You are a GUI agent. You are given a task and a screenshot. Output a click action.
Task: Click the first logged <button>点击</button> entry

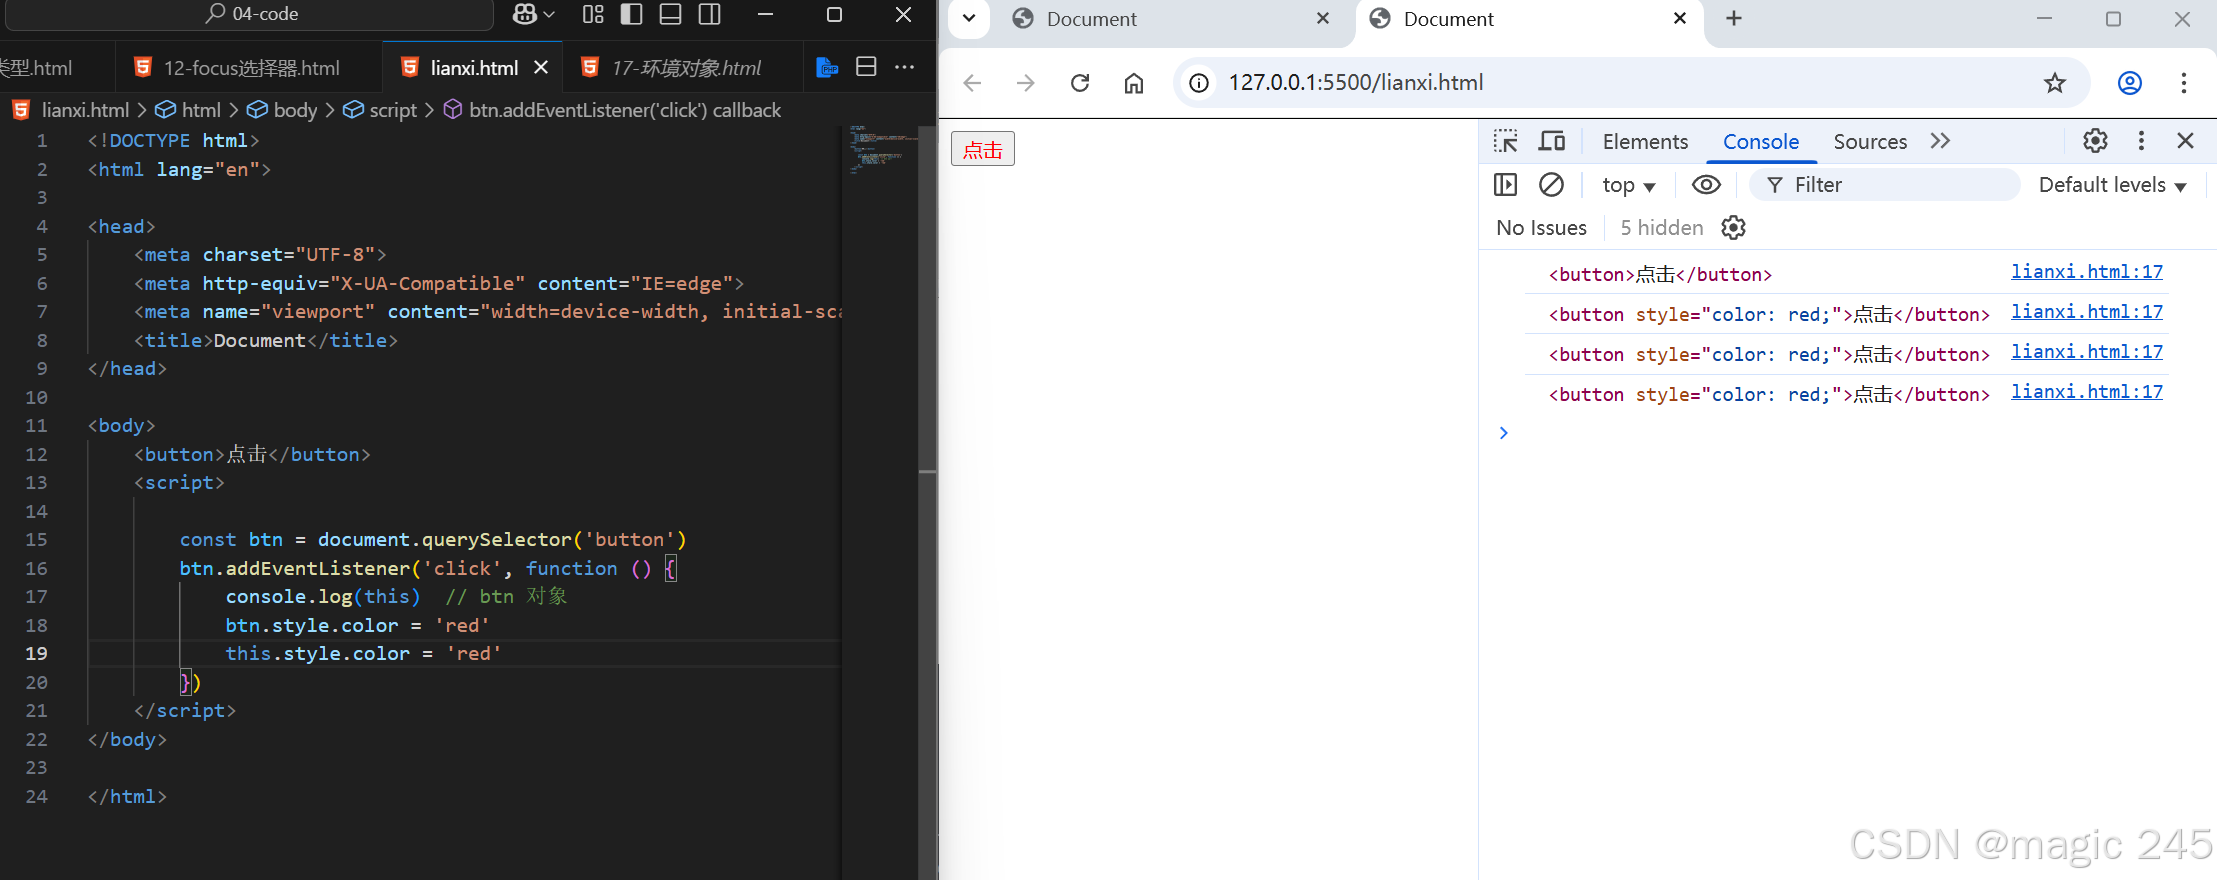pos(1660,275)
